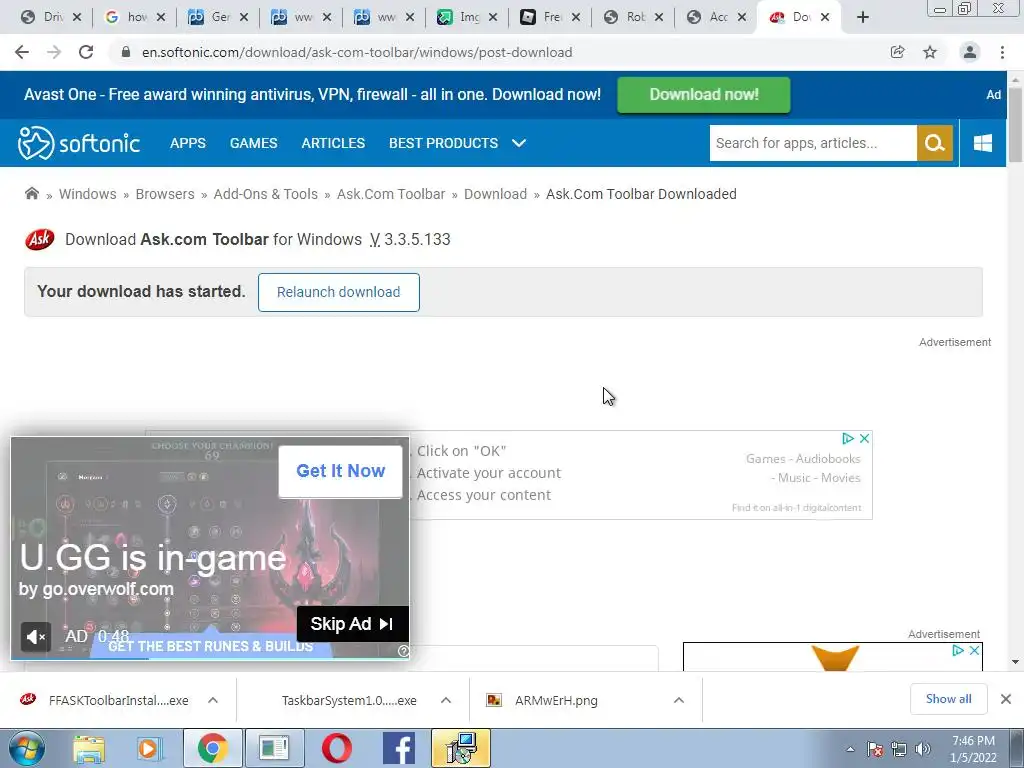
Task: Click the installer icon in taskbar
Action: click(x=460, y=748)
